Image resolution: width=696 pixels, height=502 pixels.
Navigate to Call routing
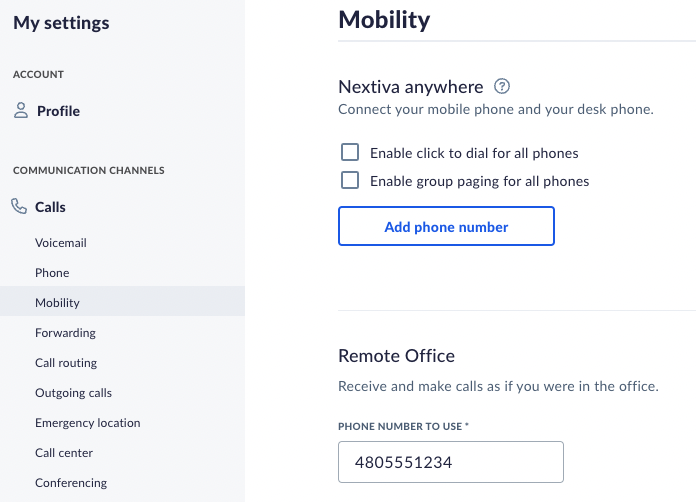tap(66, 363)
